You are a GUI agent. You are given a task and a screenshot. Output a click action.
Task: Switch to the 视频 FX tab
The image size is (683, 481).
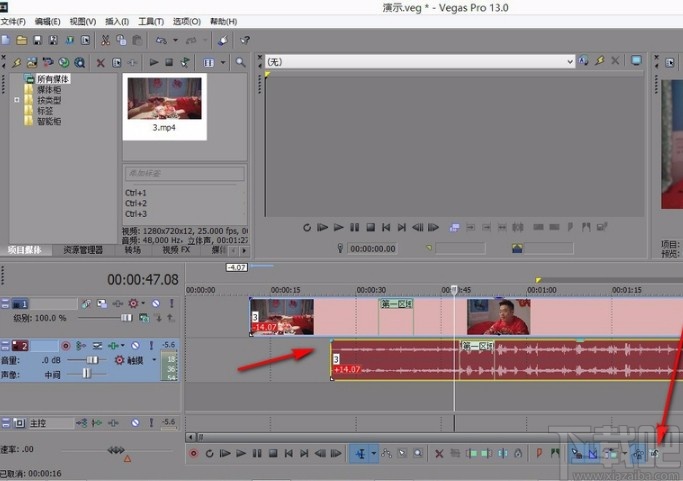[176, 250]
